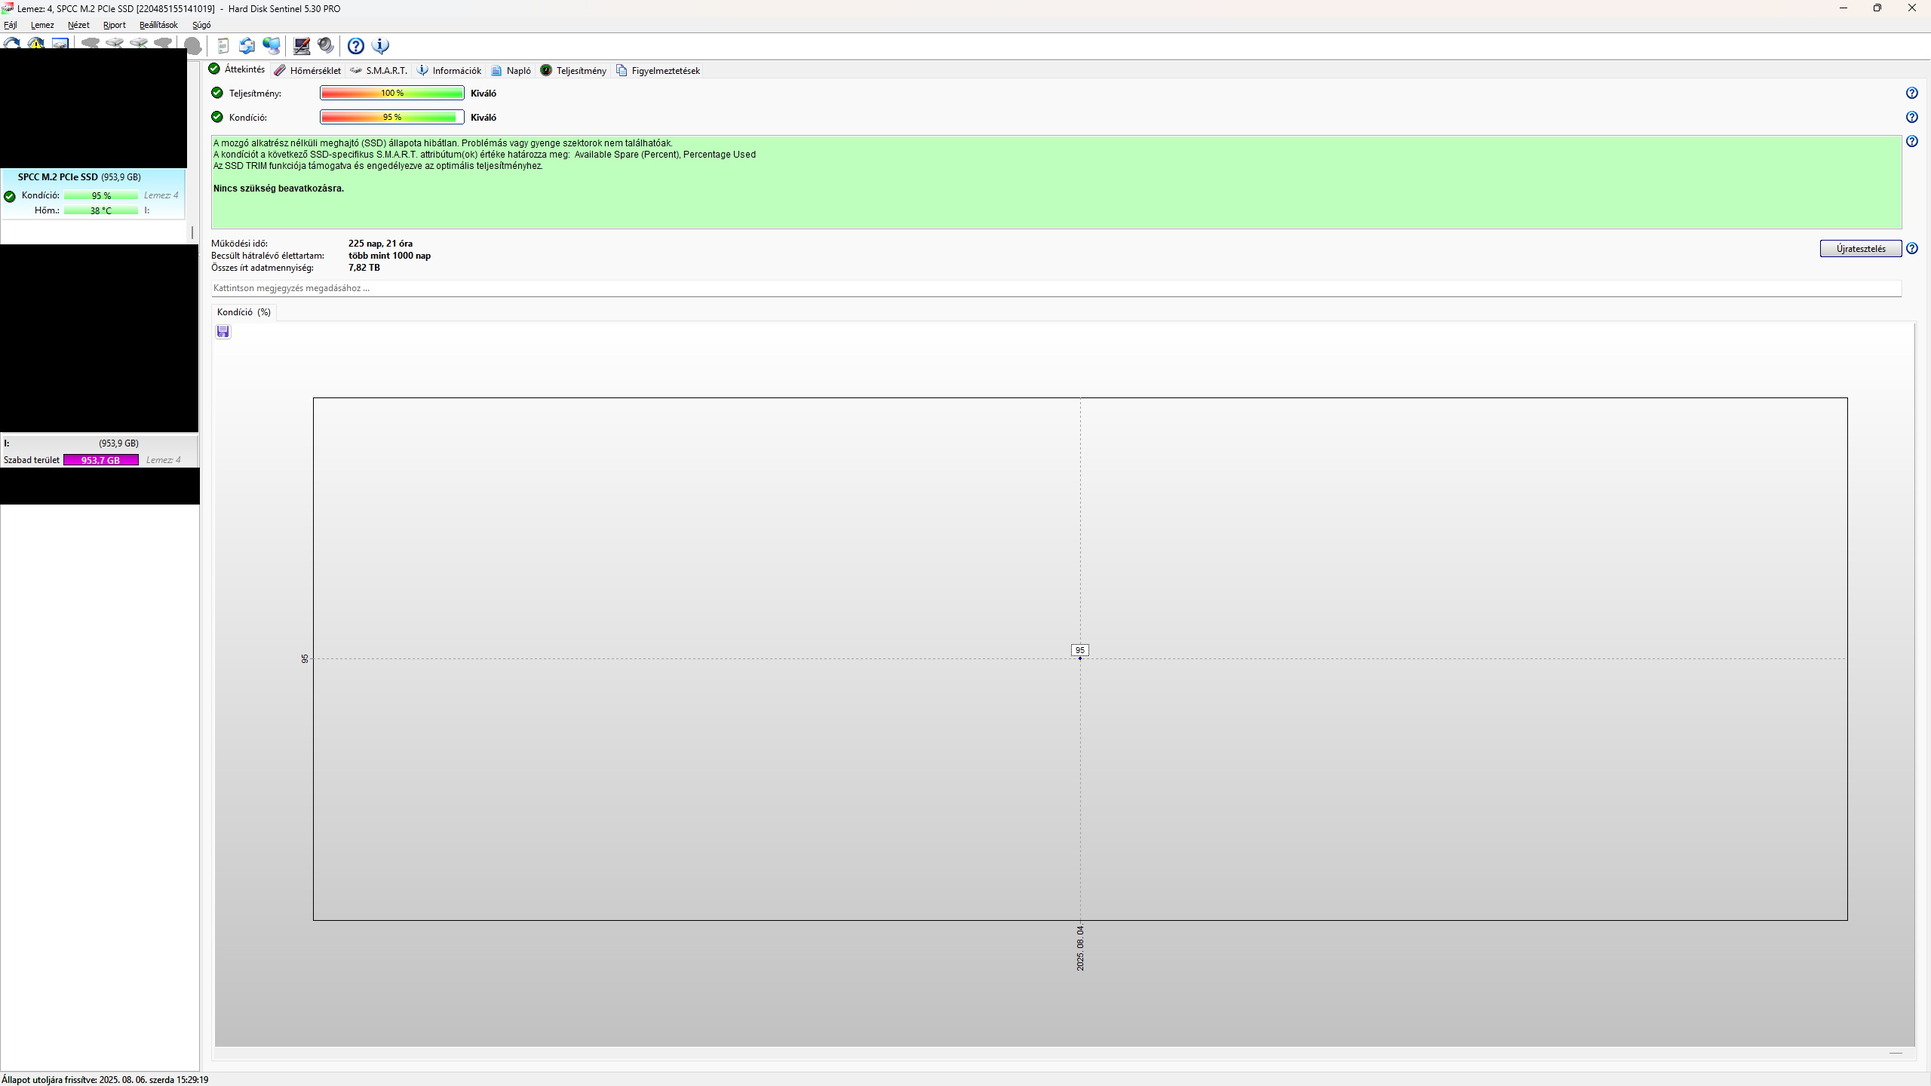Click the speaker sound toolbar icon
The height and width of the screenshot is (1086, 1931).
326,46
